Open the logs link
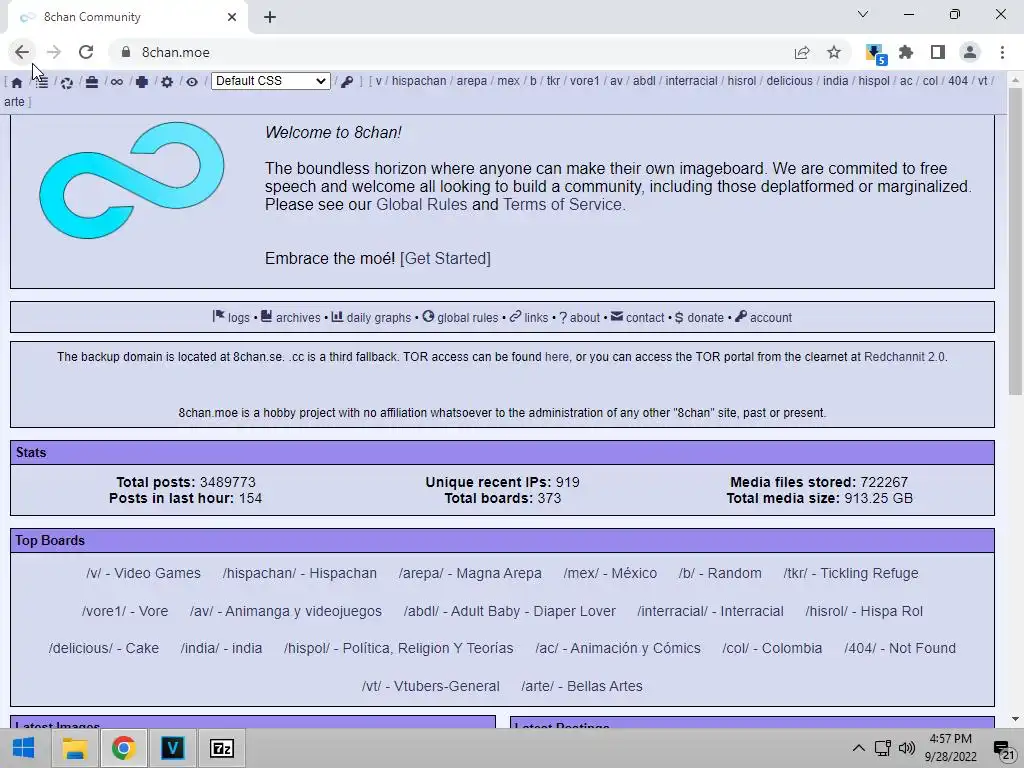The image size is (1024, 768). coord(231,317)
